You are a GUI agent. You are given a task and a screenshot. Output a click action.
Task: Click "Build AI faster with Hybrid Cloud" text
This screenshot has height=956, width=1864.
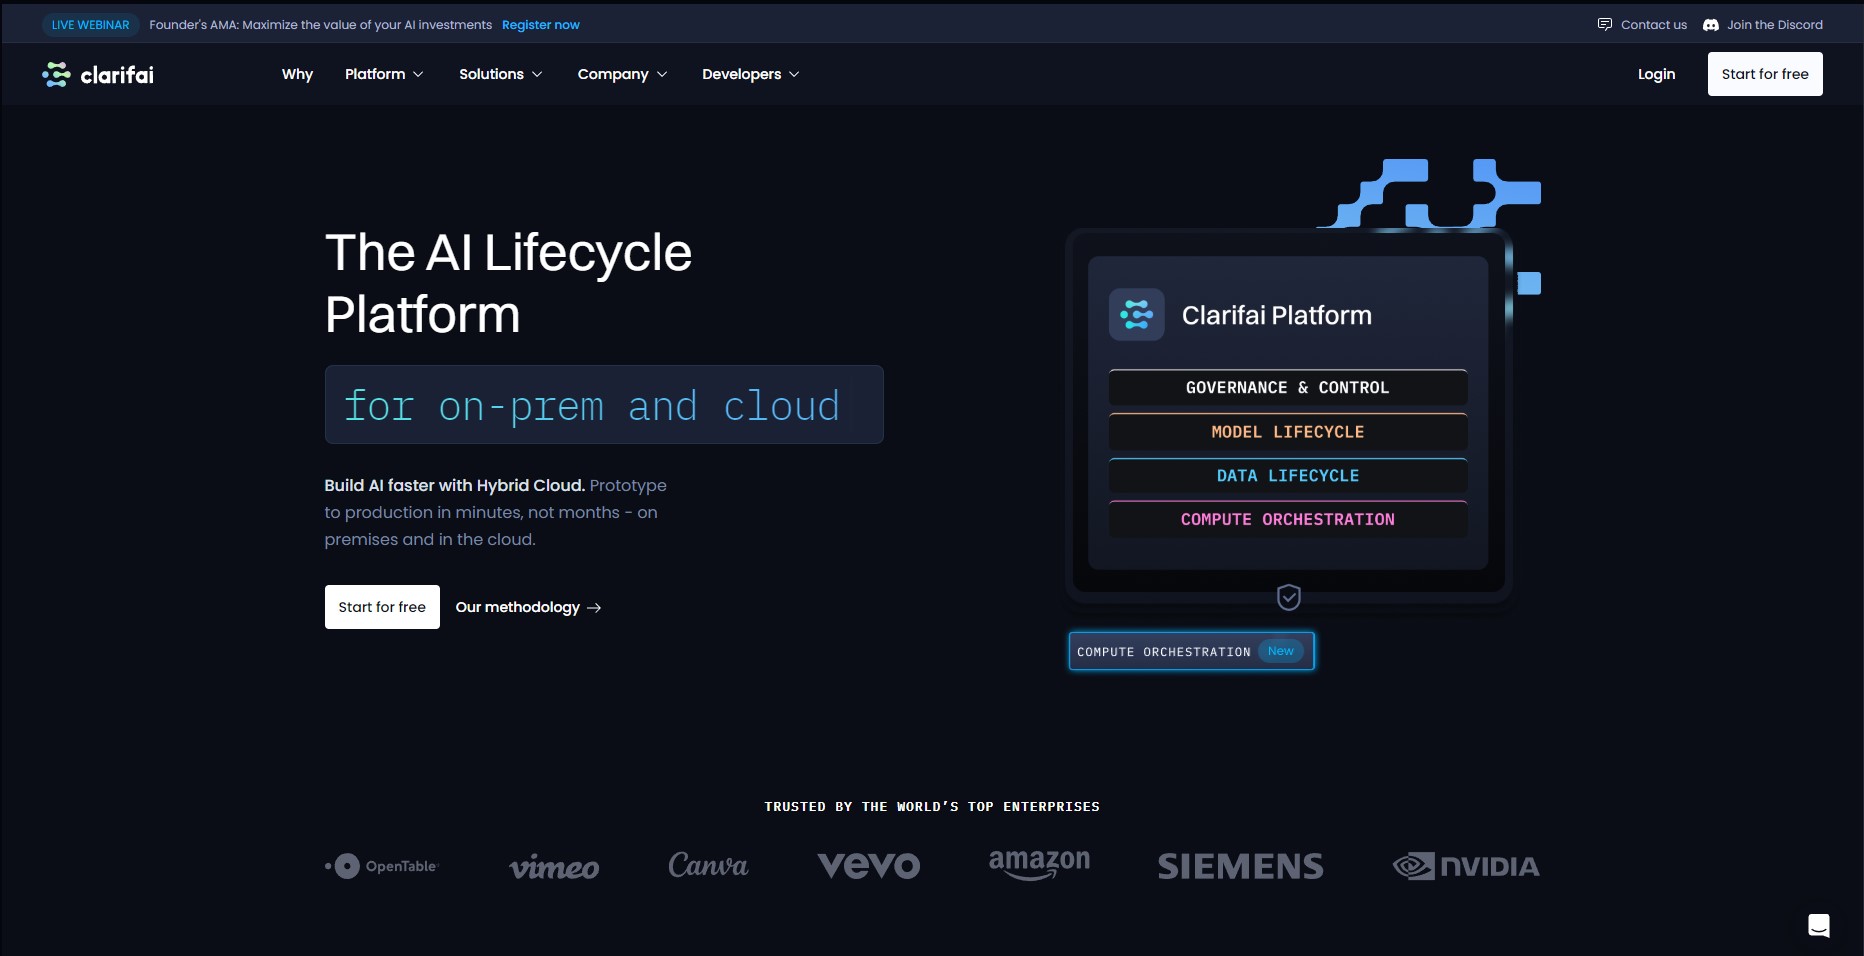coord(454,485)
